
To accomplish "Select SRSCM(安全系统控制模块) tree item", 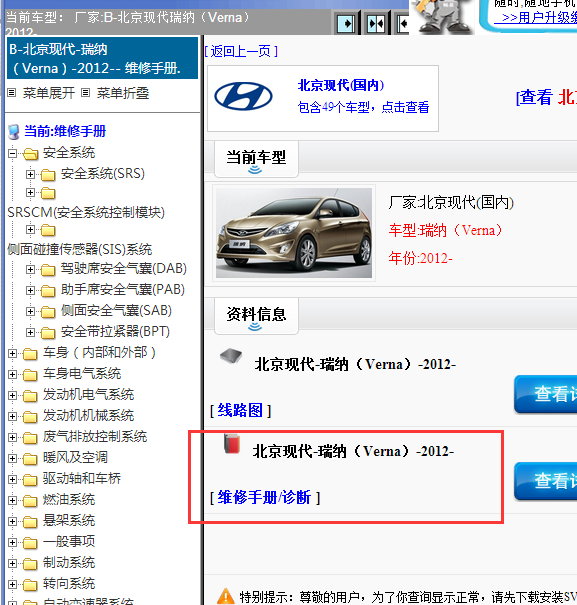I will [x=86, y=212].
